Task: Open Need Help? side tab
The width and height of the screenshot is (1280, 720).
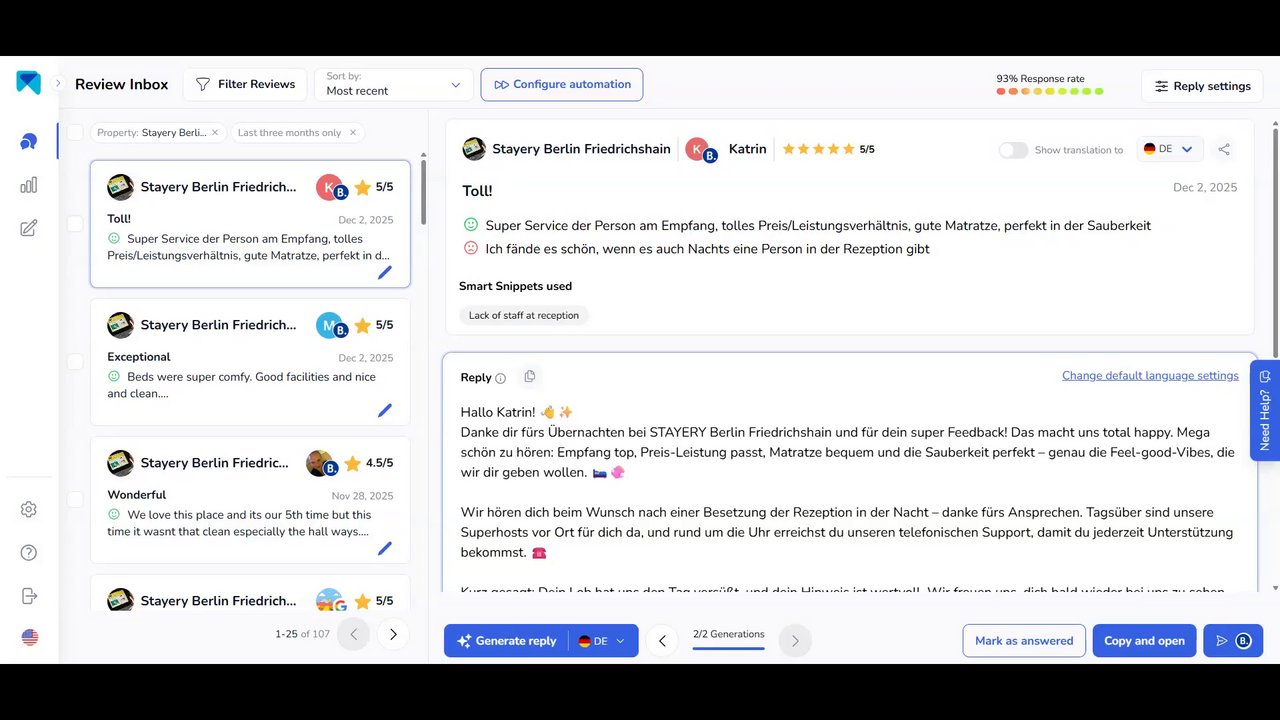Action: [x=1265, y=410]
